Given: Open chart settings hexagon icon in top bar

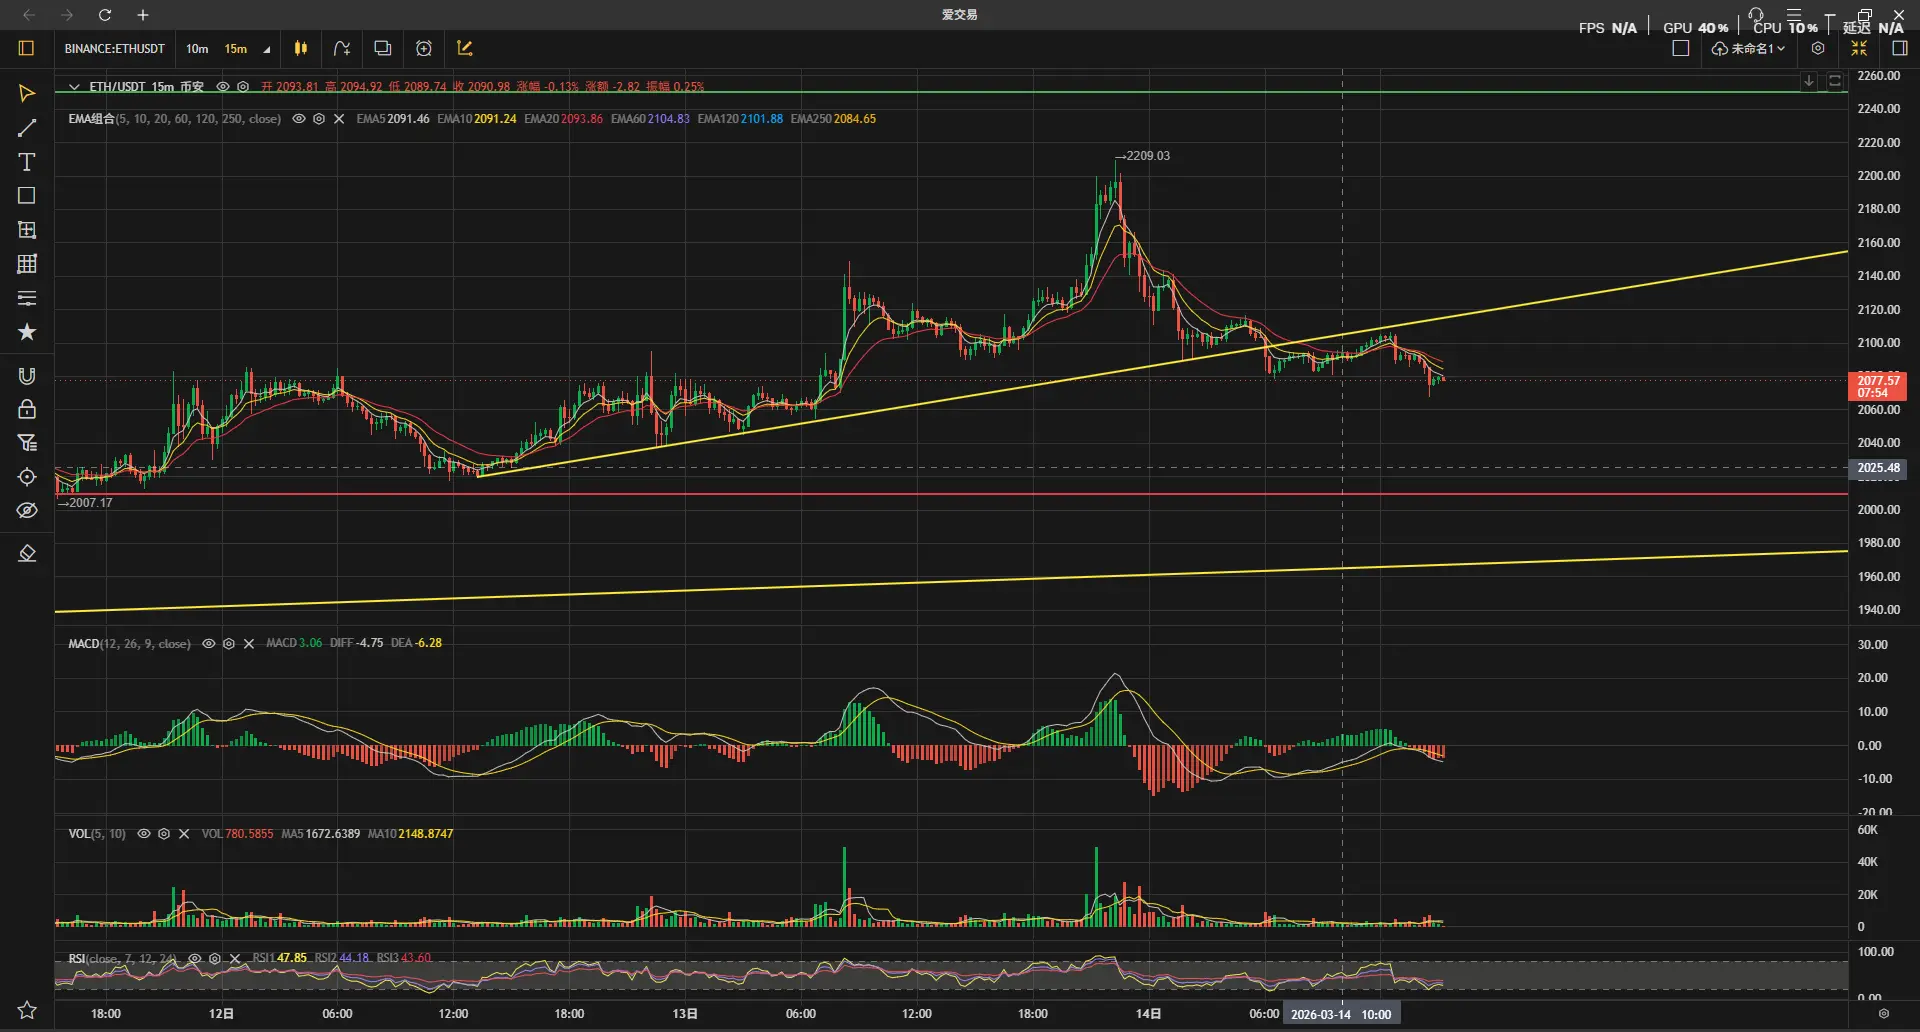Looking at the screenshot, I should (1818, 48).
